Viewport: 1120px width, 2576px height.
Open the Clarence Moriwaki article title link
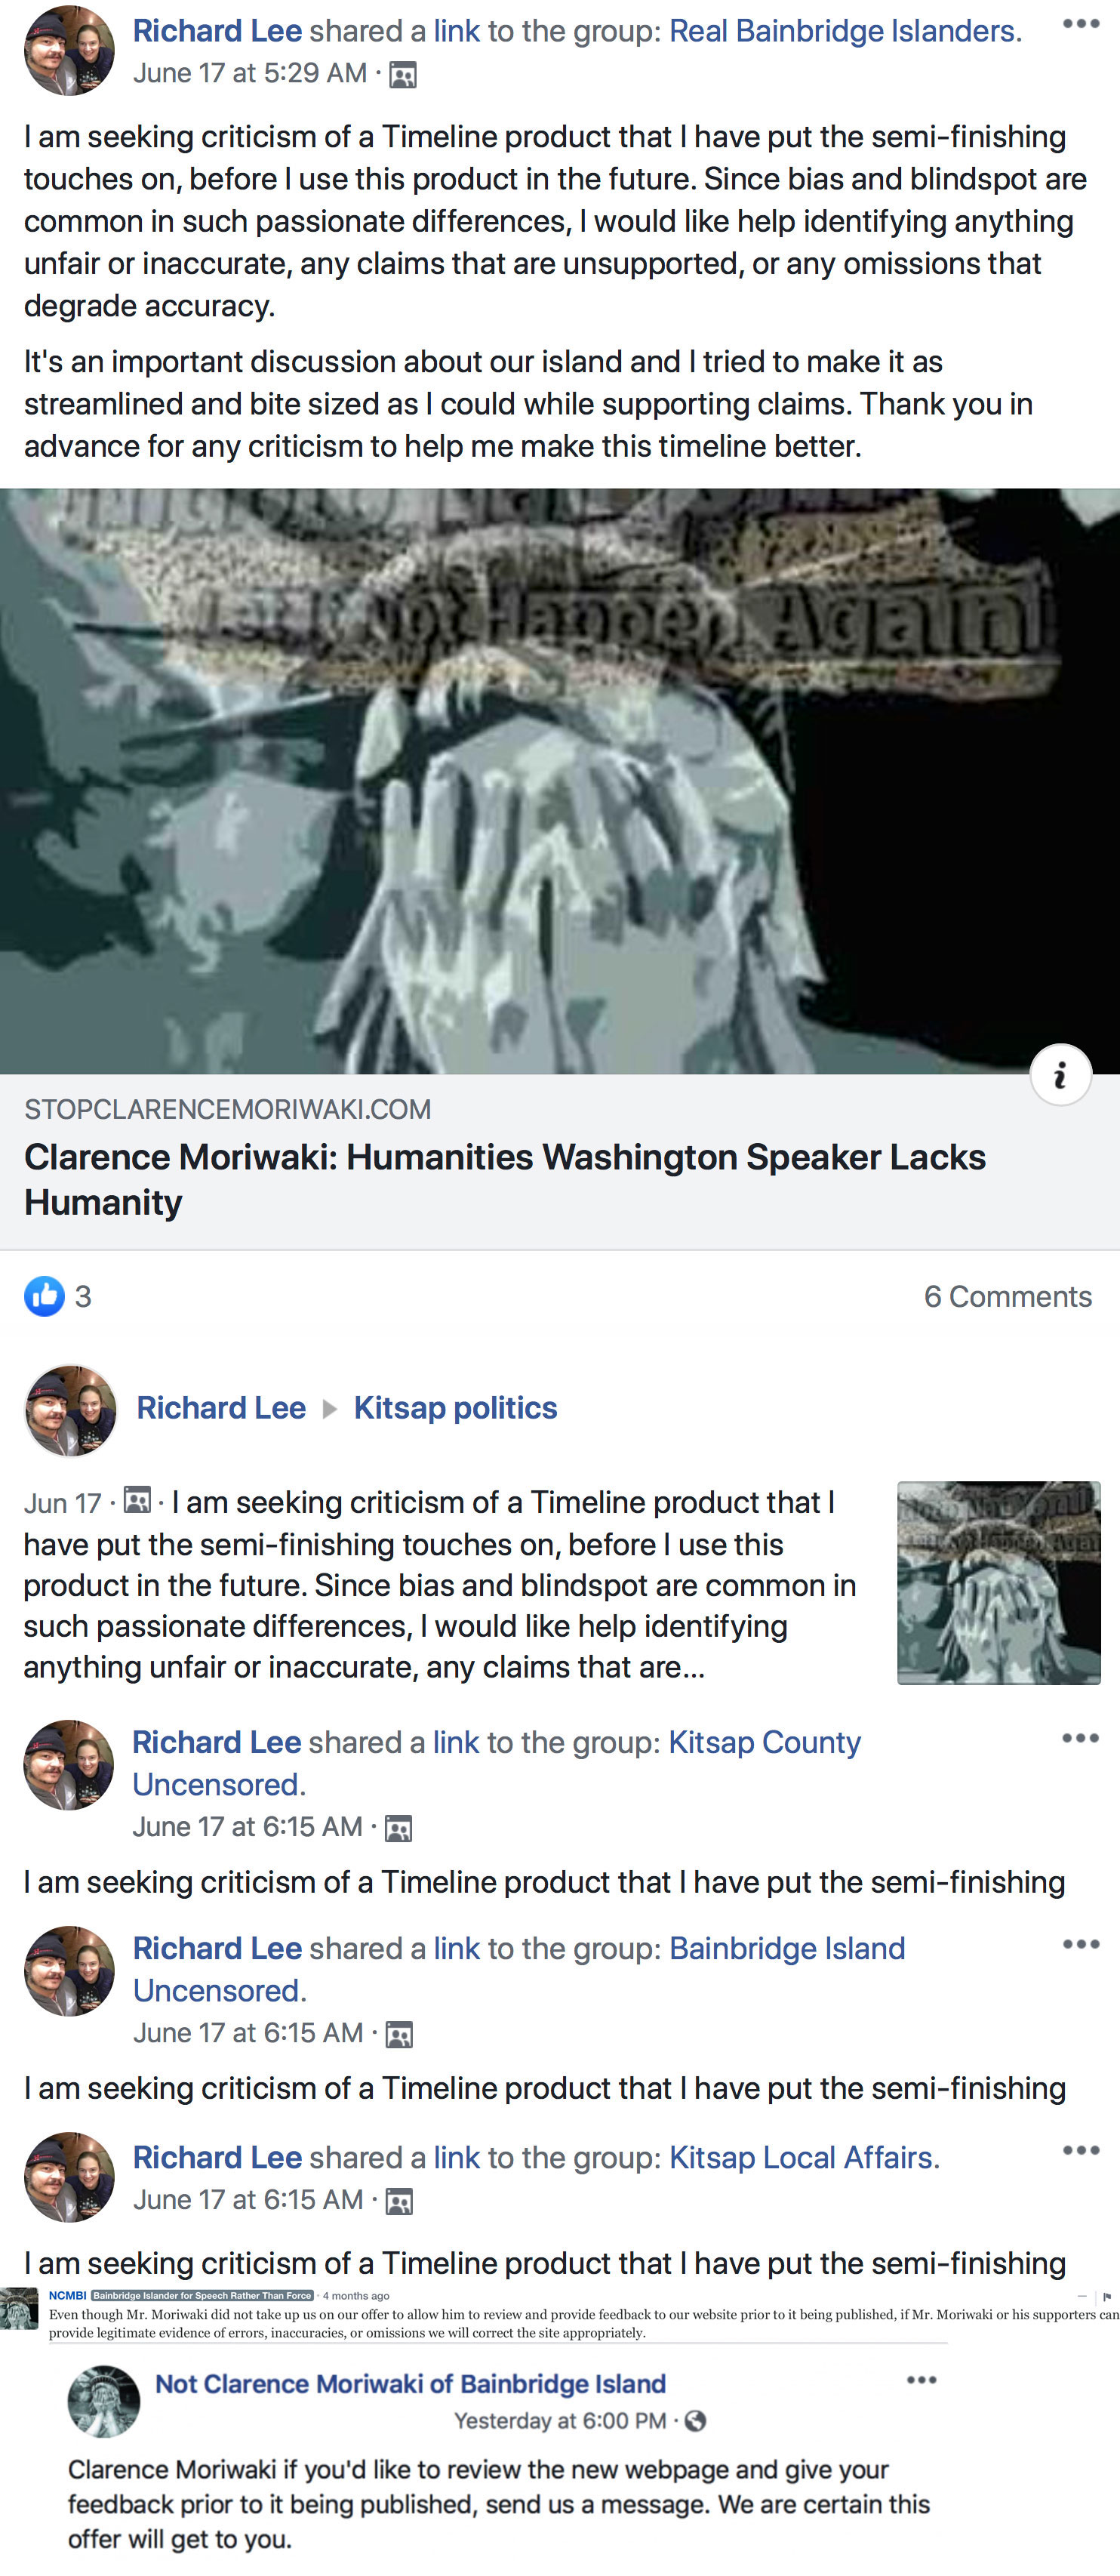coord(505,1179)
